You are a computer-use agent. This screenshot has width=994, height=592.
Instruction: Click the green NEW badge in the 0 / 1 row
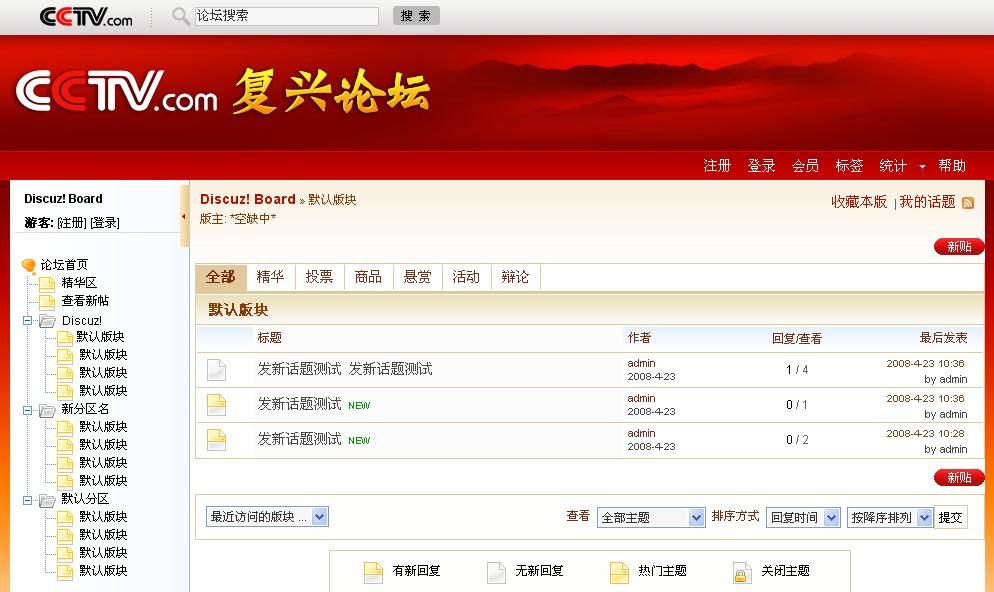tap(359, 406)
